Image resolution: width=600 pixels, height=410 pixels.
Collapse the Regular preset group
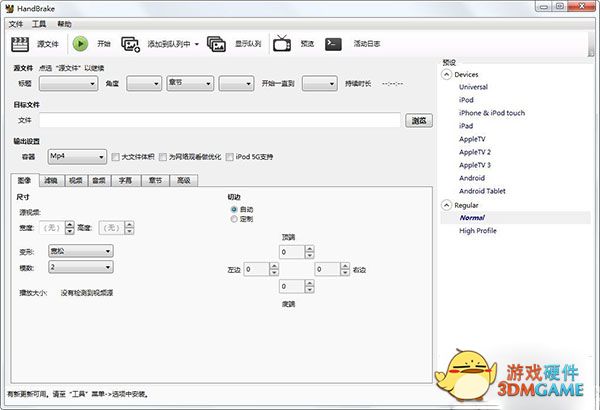[446, 205]
